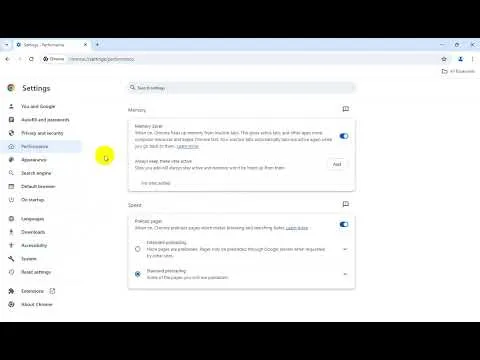Open the tab search dropdown

(6, 44)
